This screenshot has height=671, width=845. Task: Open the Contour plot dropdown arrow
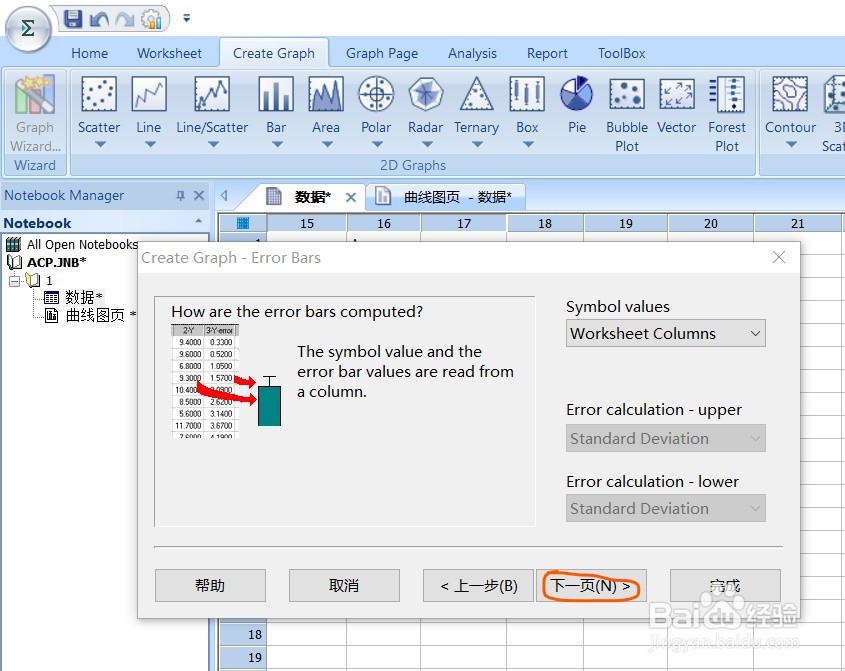pos(791,144)
